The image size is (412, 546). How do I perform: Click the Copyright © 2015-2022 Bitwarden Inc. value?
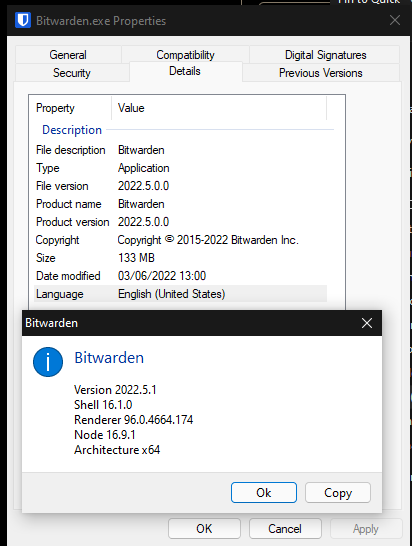tap(208, 240)
